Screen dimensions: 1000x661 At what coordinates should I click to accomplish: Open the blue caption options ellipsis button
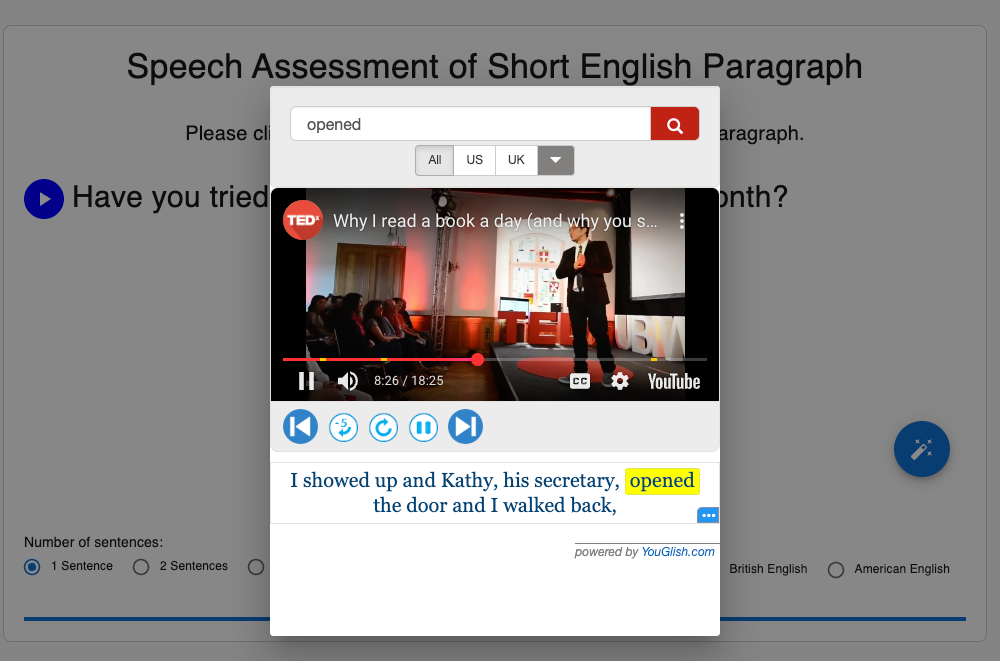point(708,515)
